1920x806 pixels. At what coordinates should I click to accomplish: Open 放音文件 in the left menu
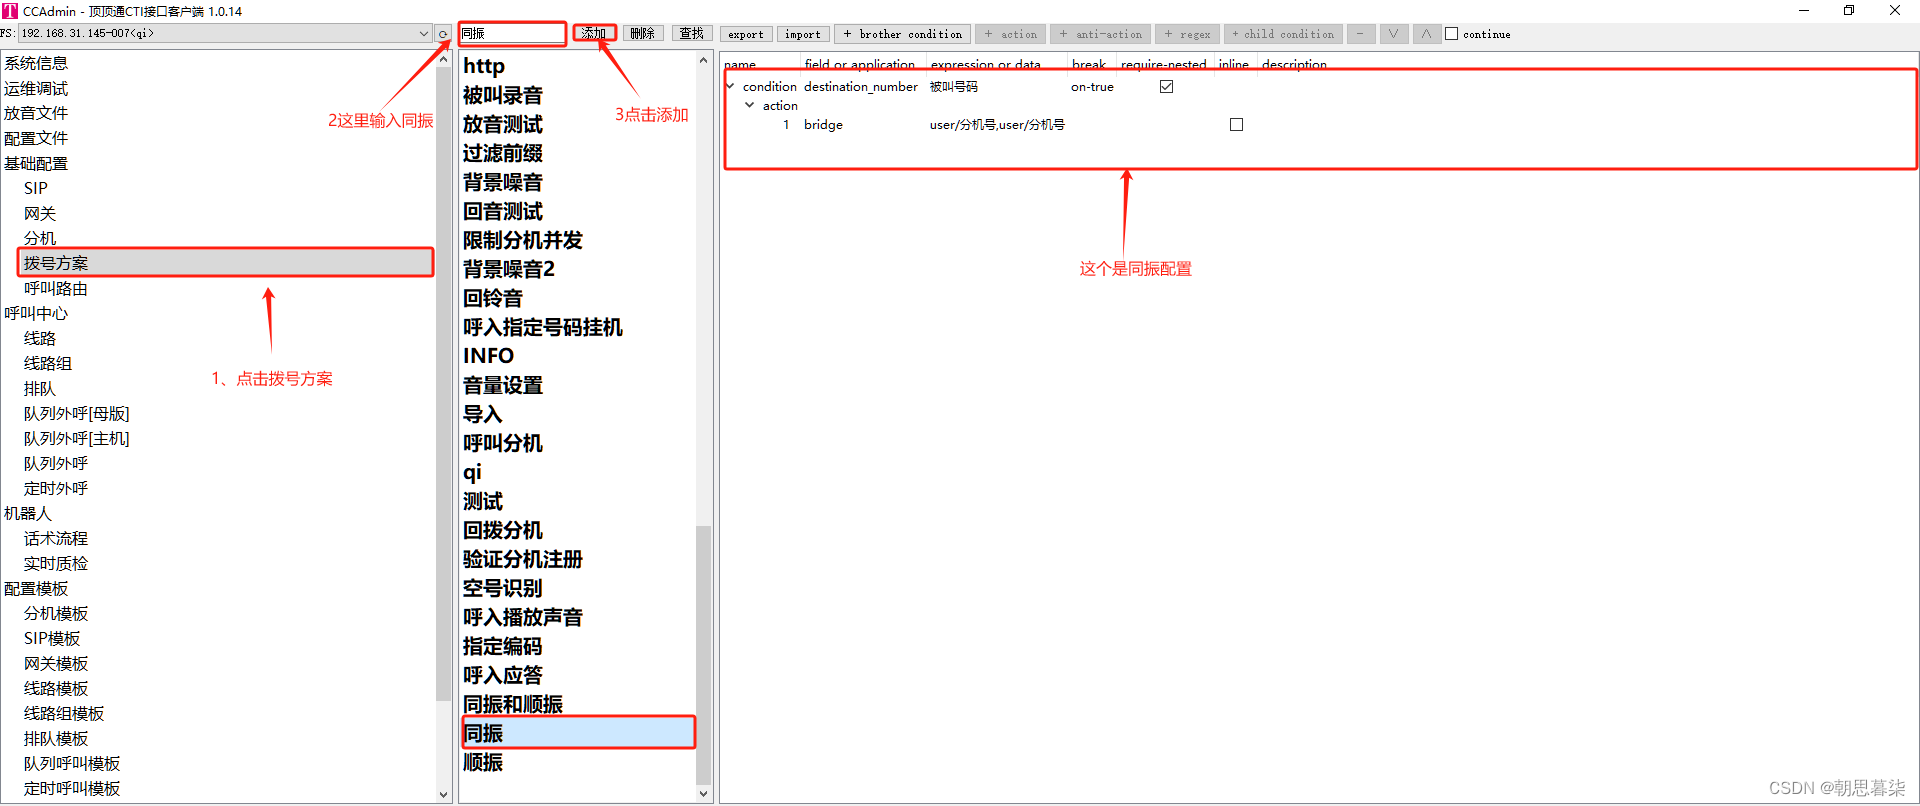coord(36,113)
